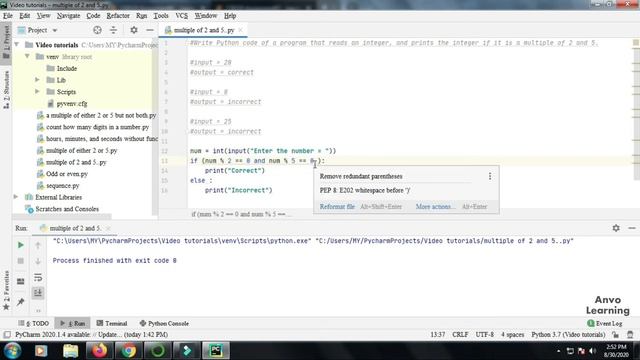
Task: Open the File menu
Action: coord(8,16)
